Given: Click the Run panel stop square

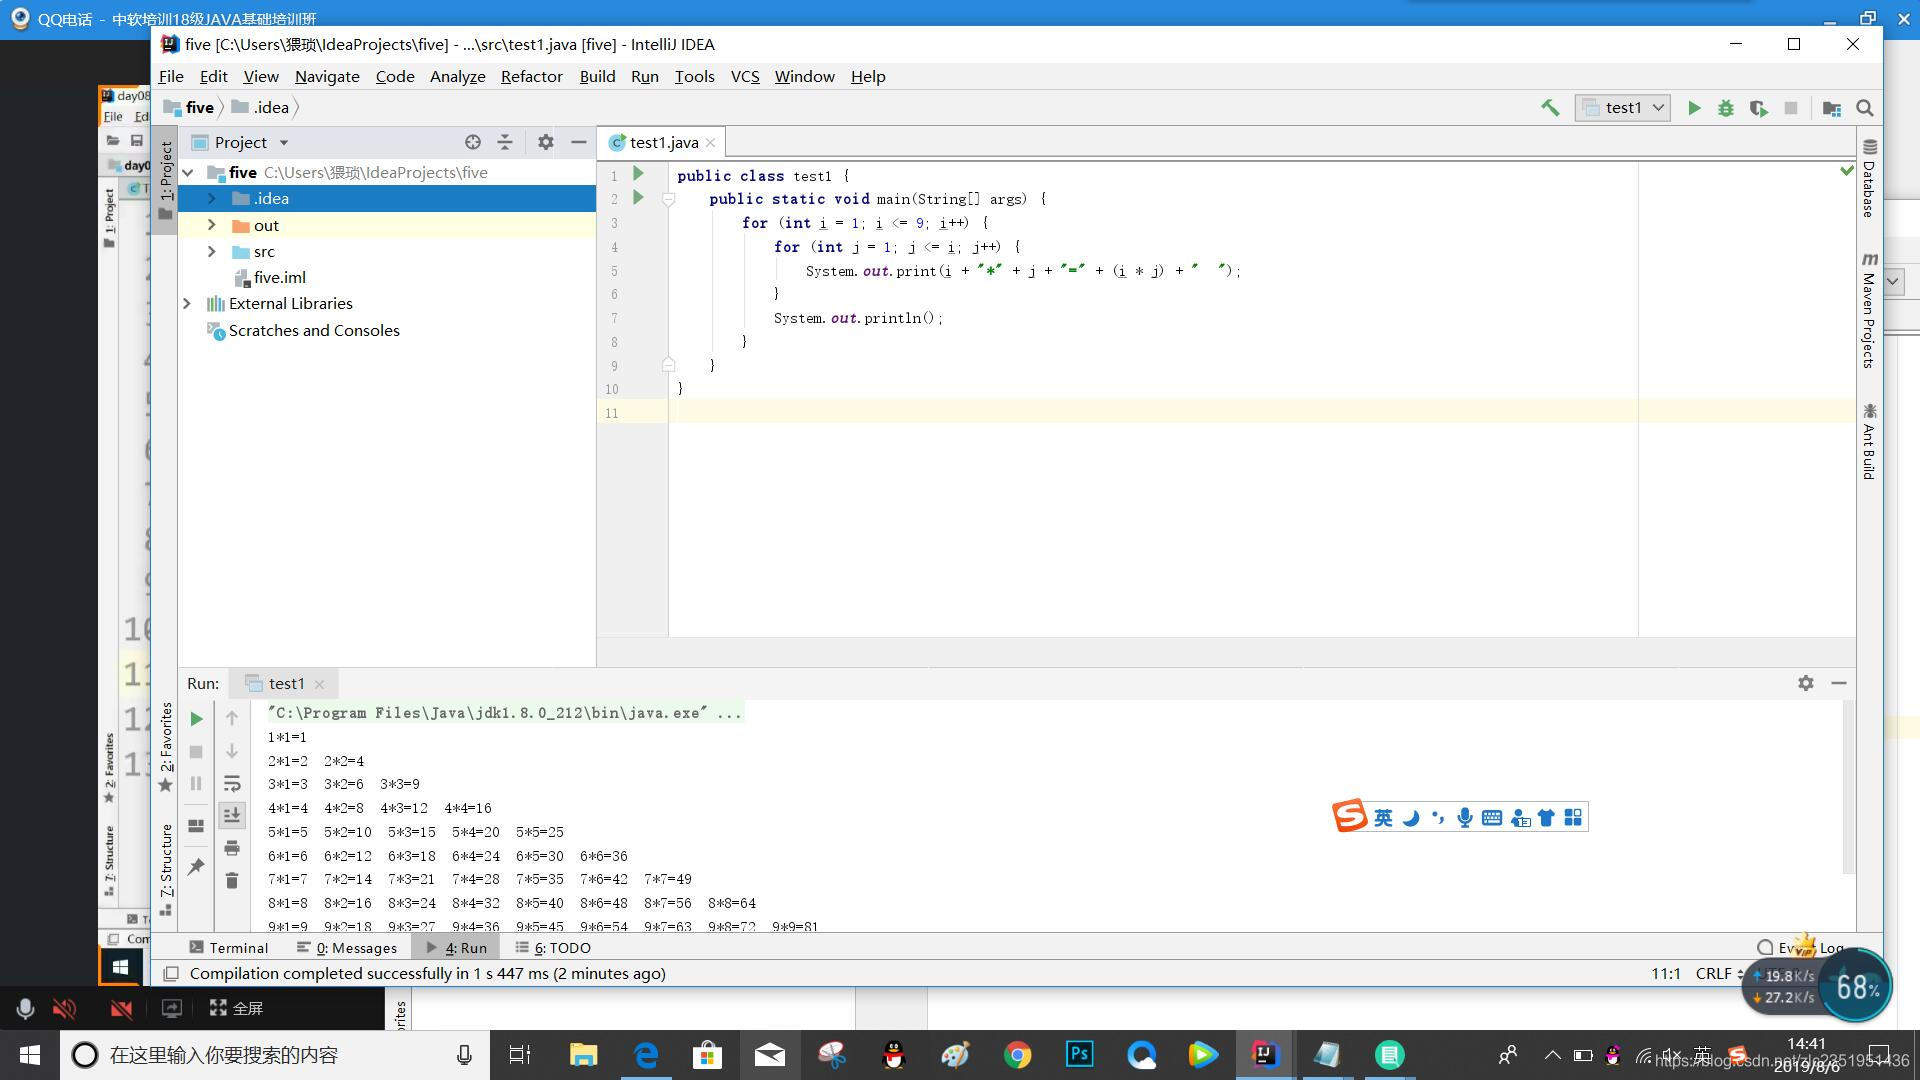Looking at the screenshot, I should click(x=196, y=751).
